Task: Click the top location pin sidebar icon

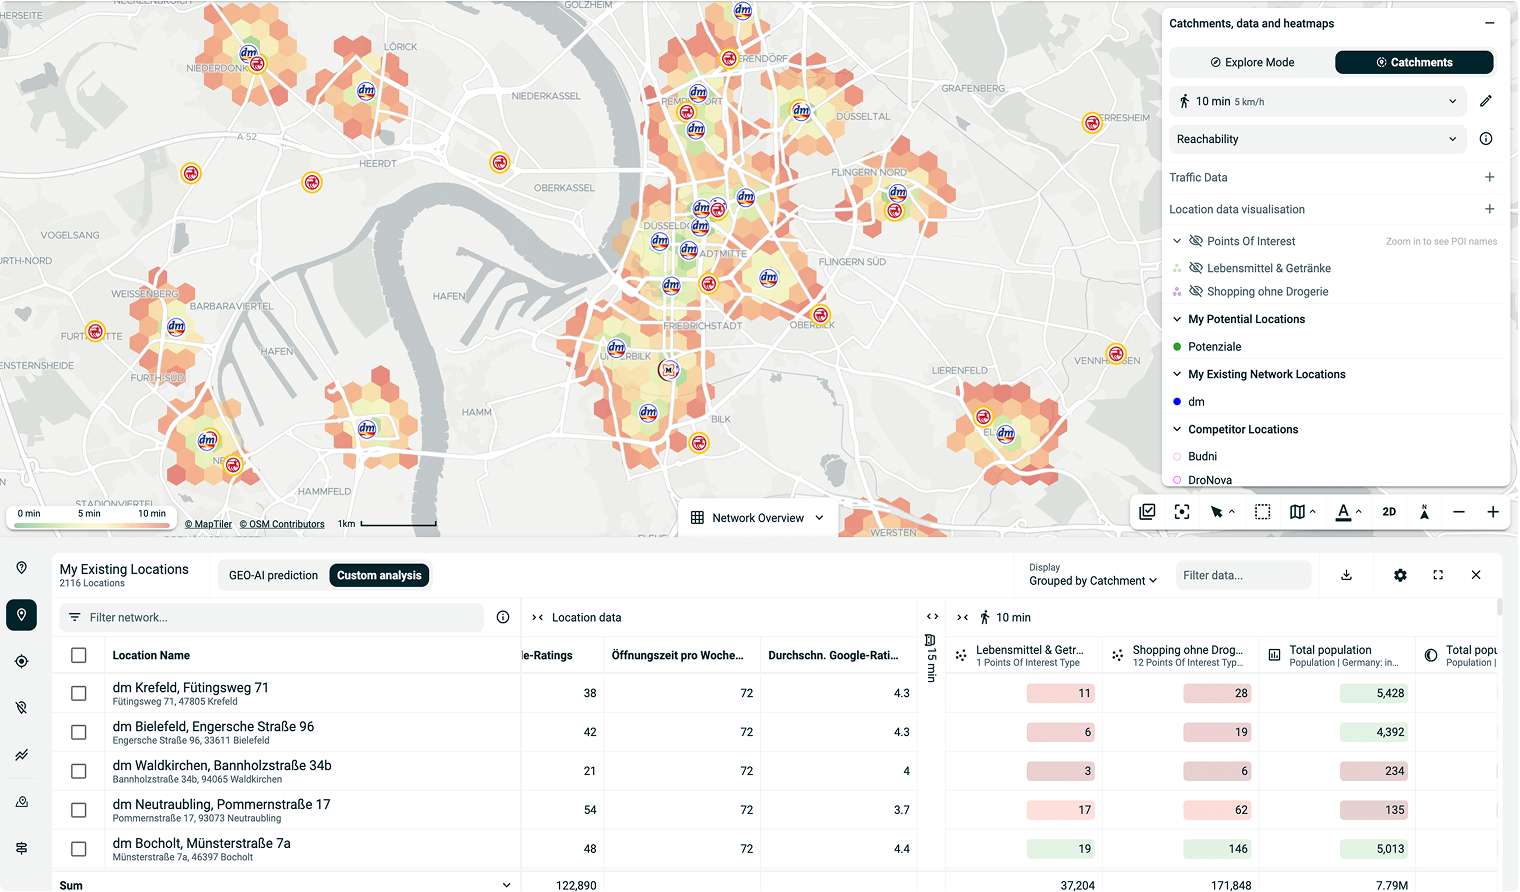Action: tap(21, 568)
